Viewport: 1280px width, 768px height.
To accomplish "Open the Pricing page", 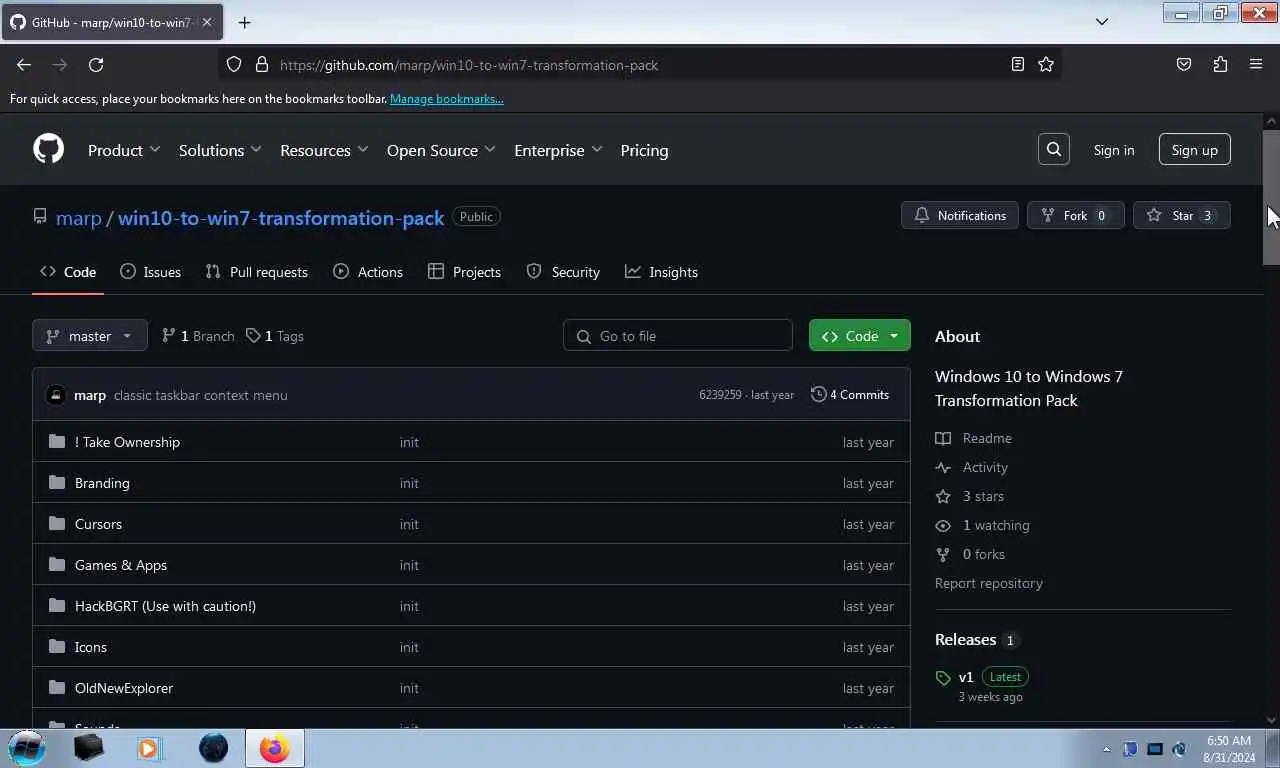I will pyautogui.click(x=644, y=150).
